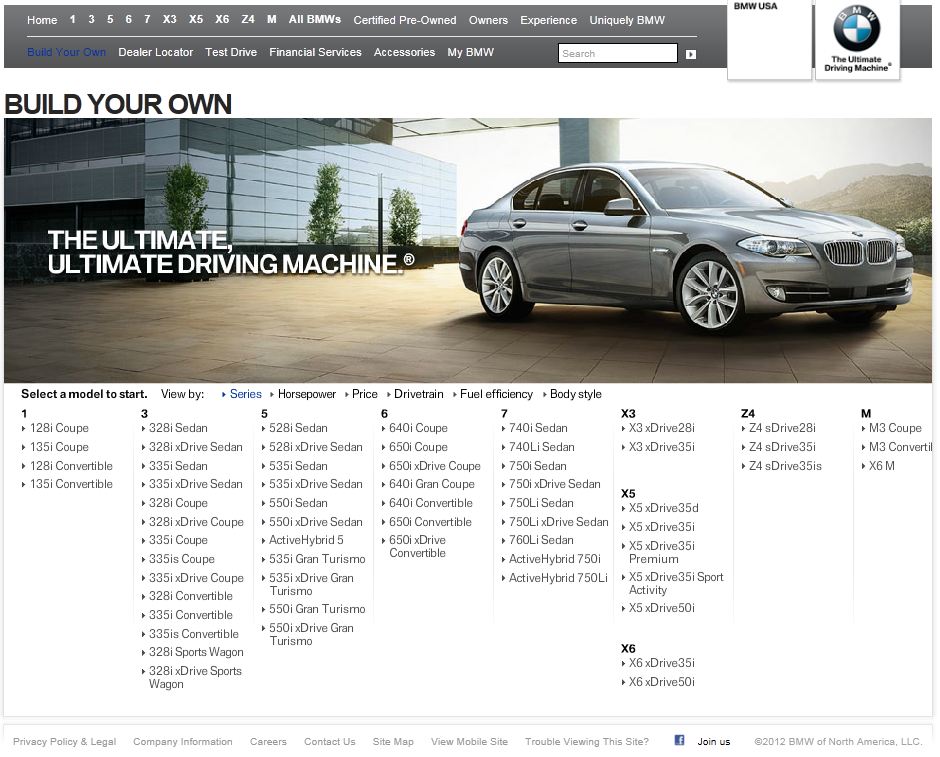Image resolution: width=940 pixels, height=757 pixels.
Task: Click the Facebook icon in footer
Action: click(x=679, y=741)
